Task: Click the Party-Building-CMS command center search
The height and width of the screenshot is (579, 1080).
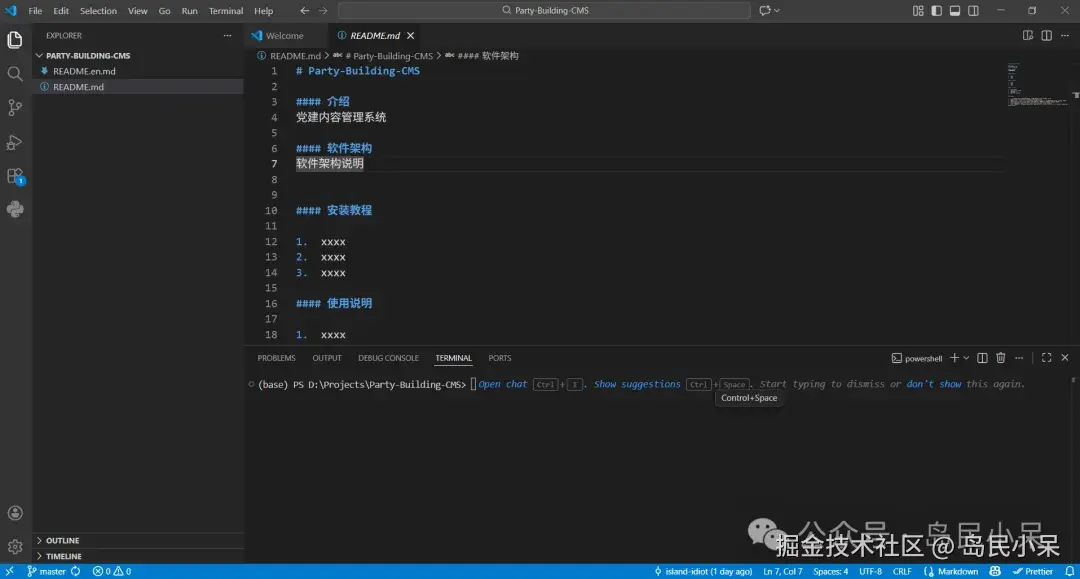Action: (544, 10)
